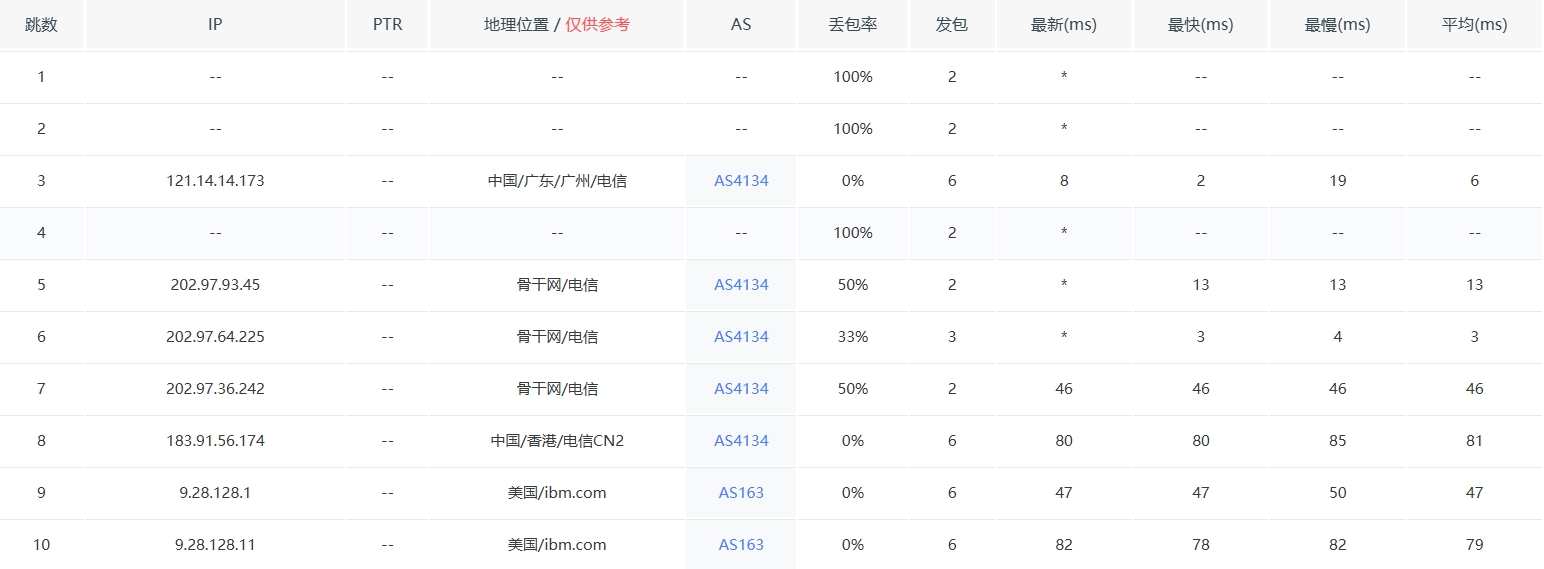
Task: Click the average value 79 in hop 10
Action: tap(1475, 545)
